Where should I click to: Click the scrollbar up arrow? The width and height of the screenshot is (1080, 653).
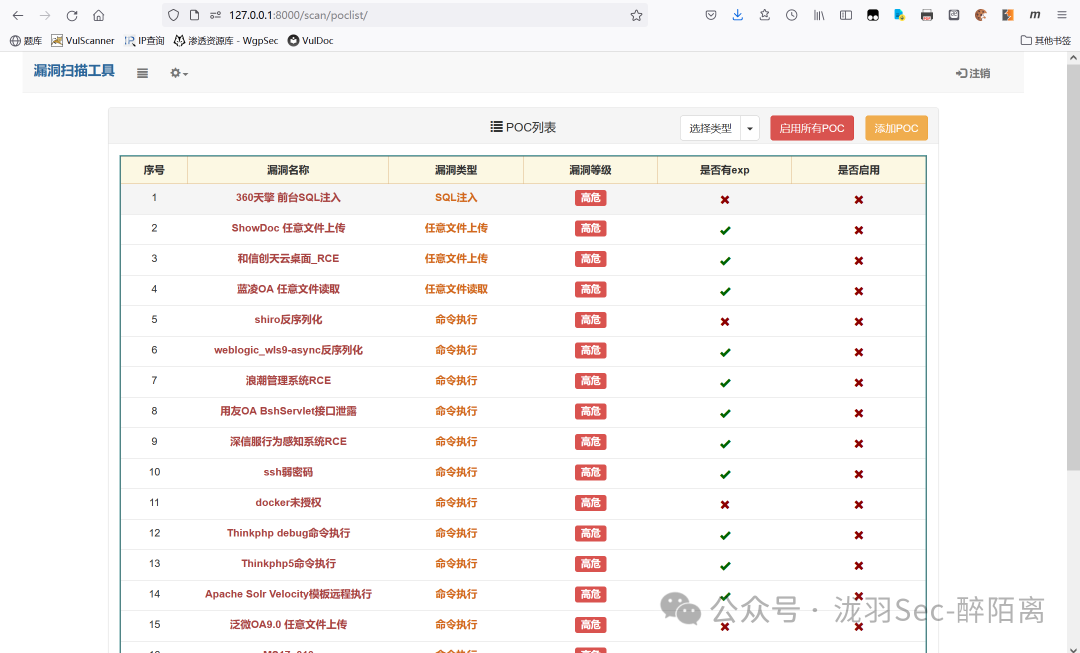pyautogui.click(x=1073, y=58)
